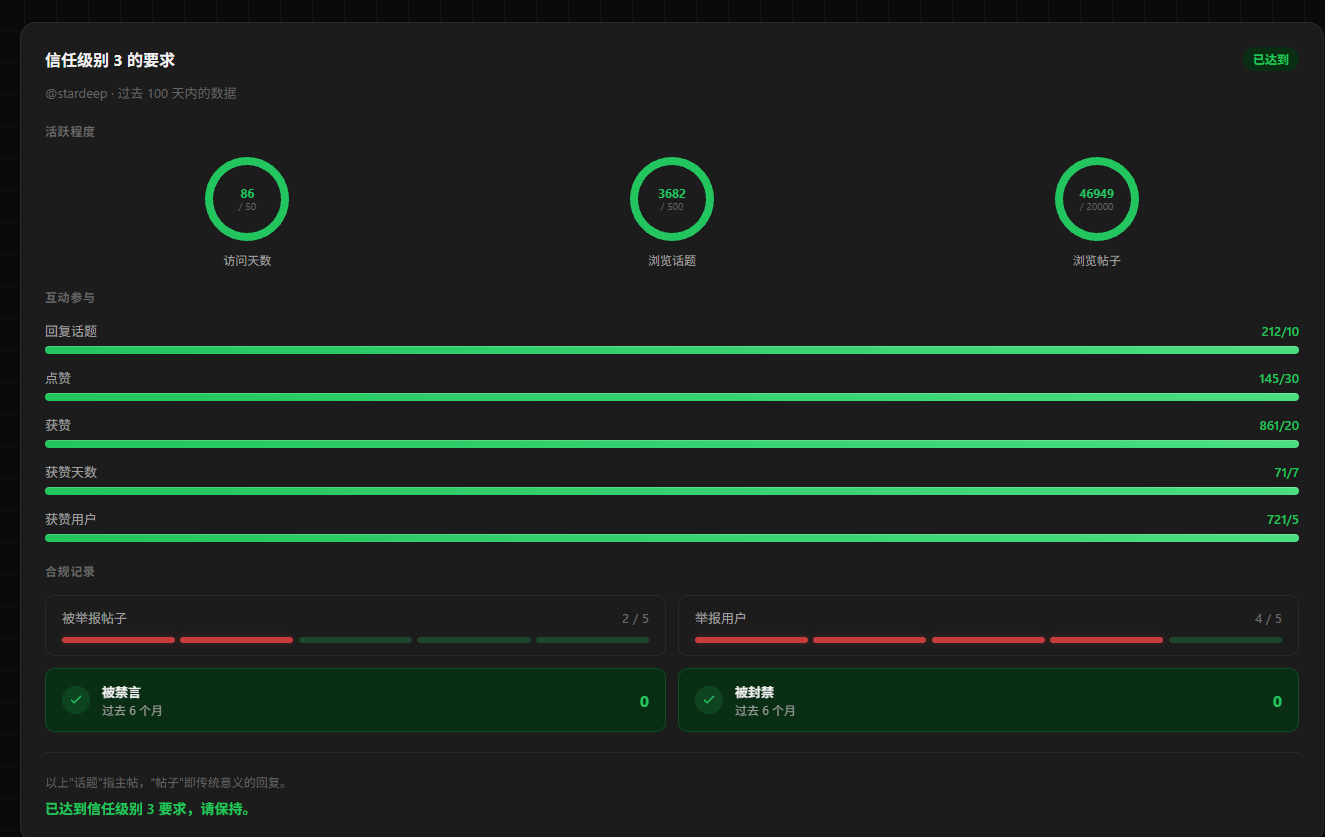Click the 浏览帖子 circular progress ring

tap(1097, 199)
